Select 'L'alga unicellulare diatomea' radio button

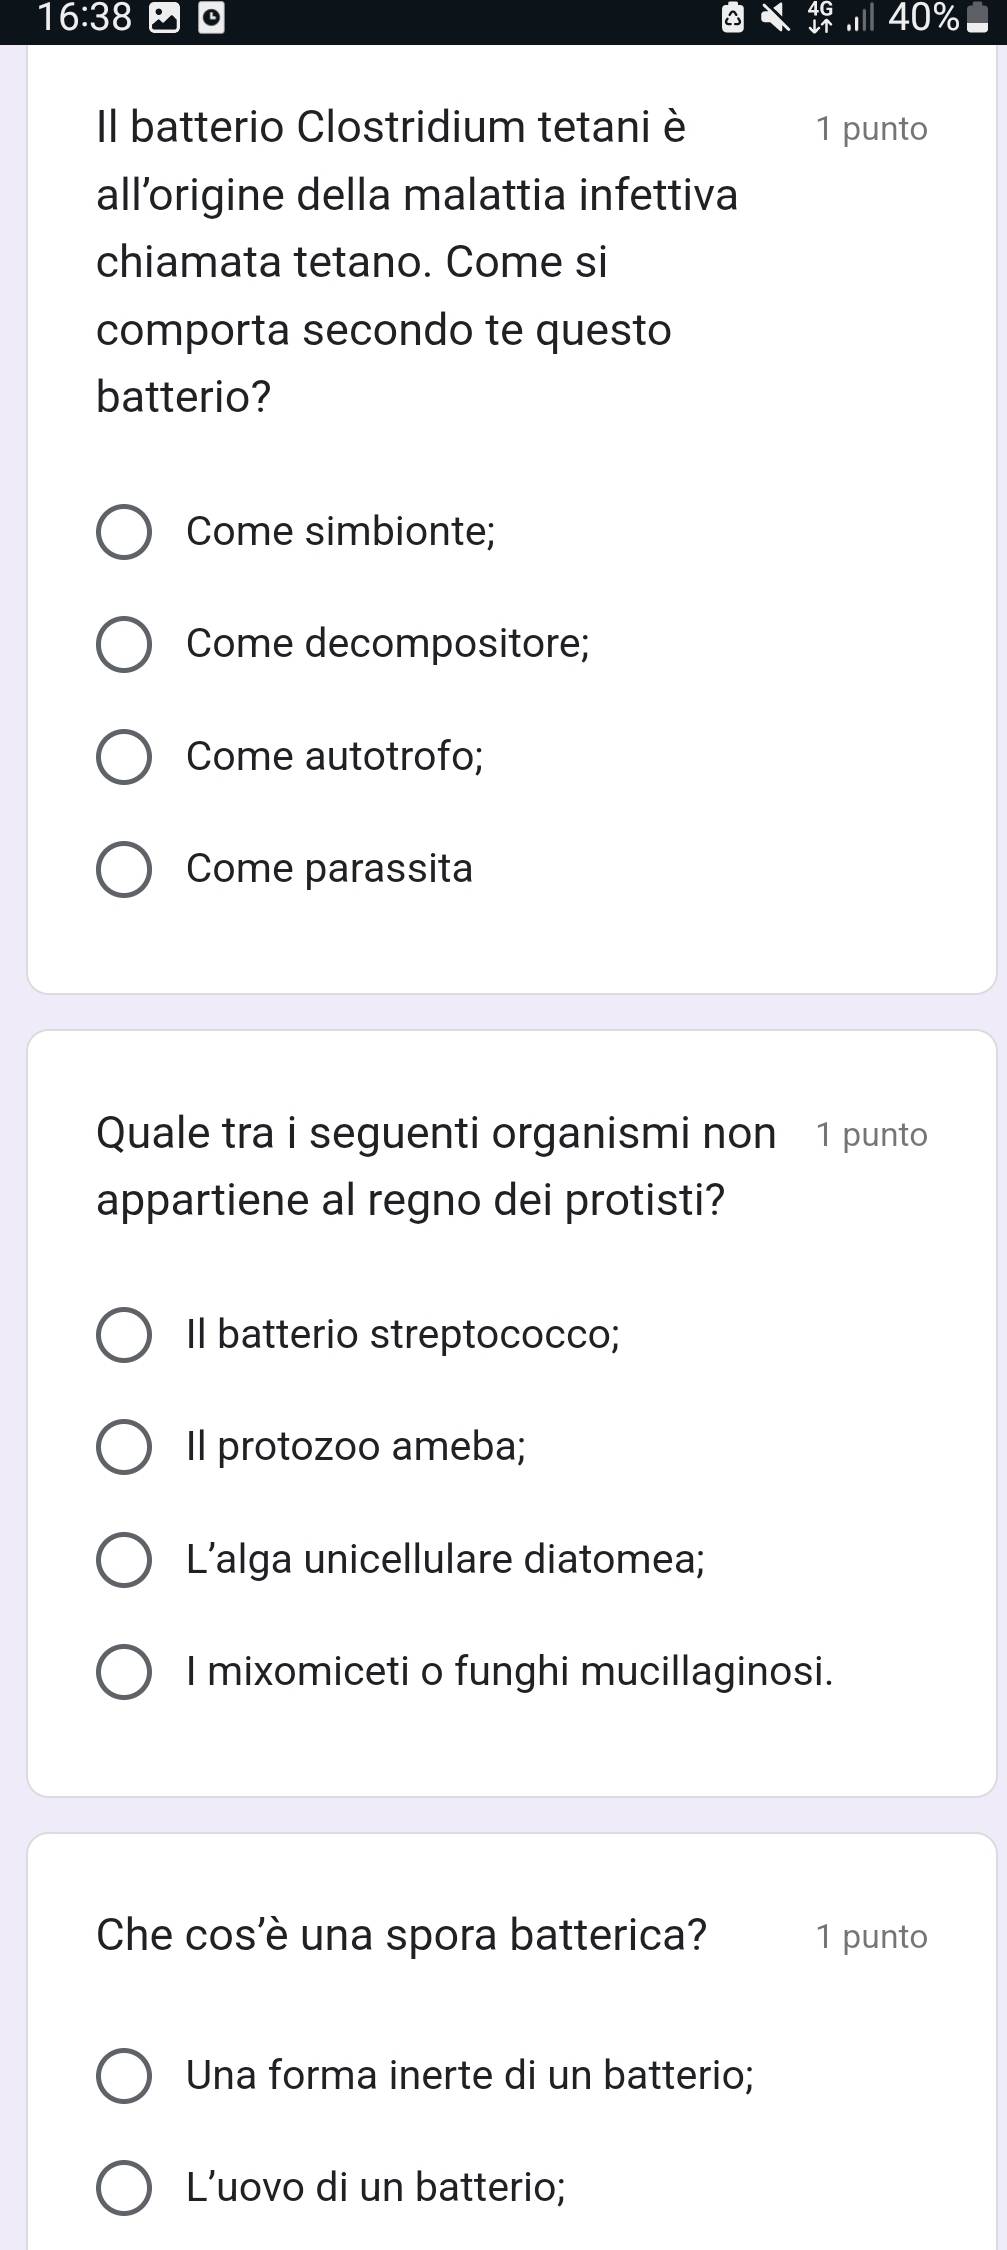pos(124,1560)
